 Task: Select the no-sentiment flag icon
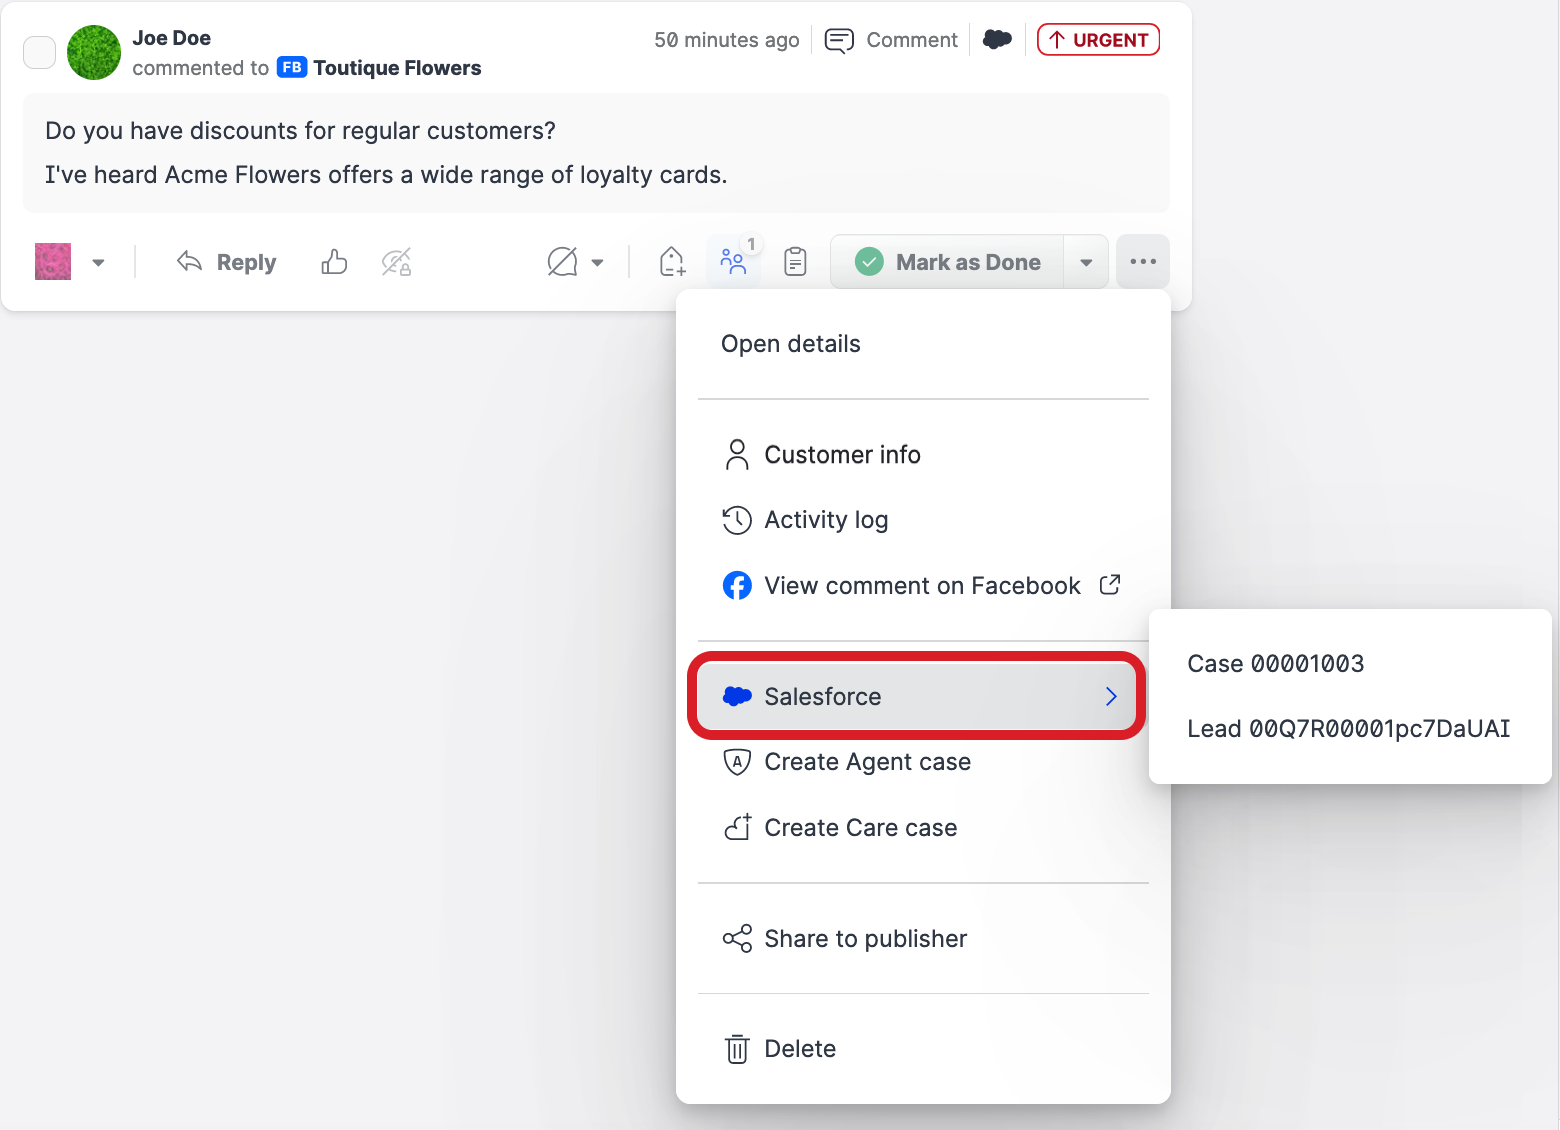click(561, 261)
